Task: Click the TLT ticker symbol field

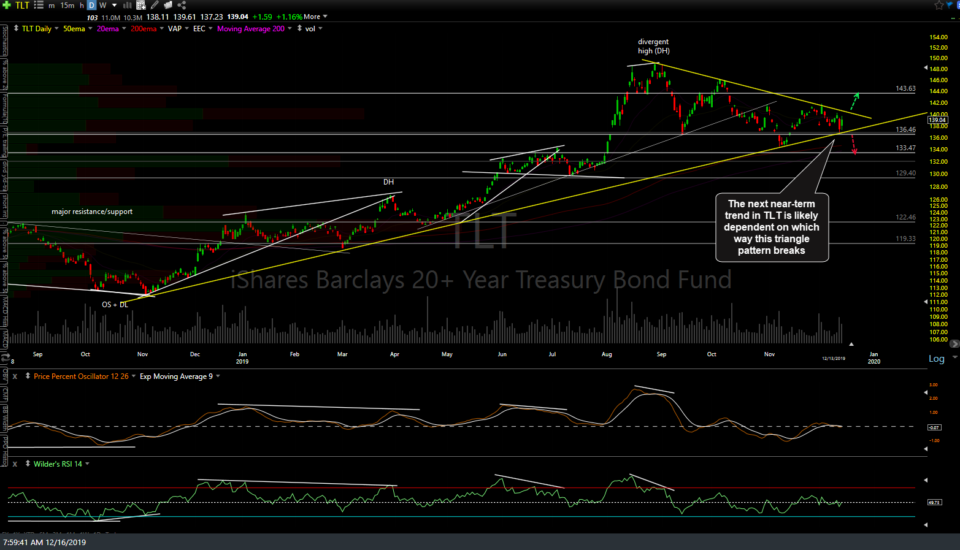Action: point(22,5)
